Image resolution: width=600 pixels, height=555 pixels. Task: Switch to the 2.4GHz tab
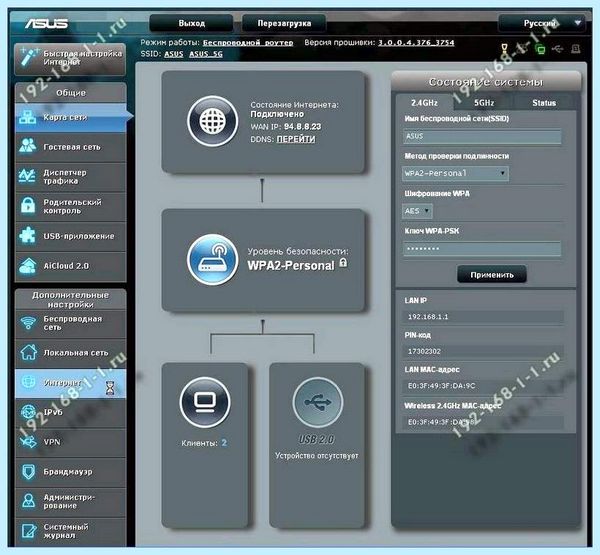[424, 103]
